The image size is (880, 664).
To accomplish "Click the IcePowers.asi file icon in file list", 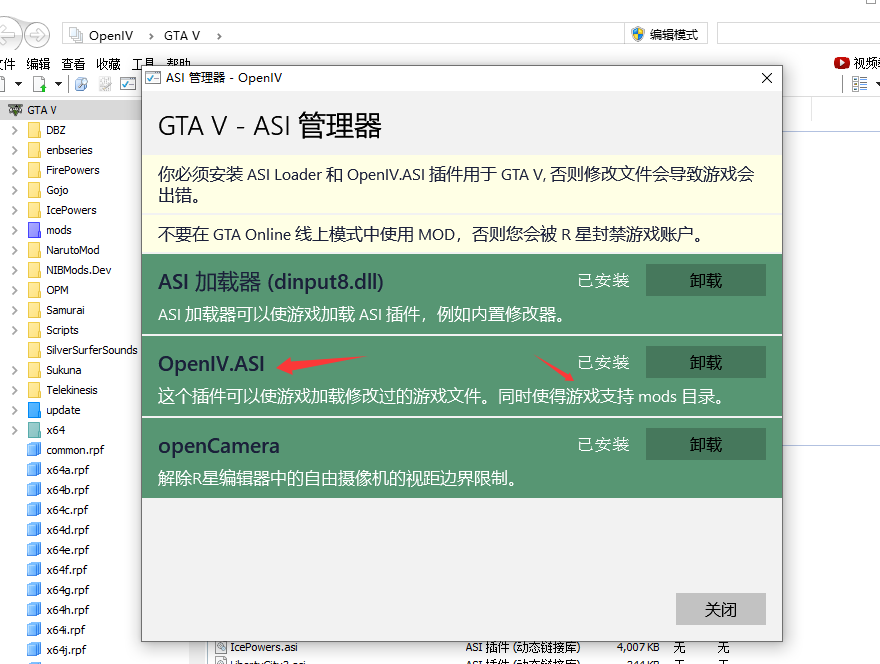I will pos(221,647).
